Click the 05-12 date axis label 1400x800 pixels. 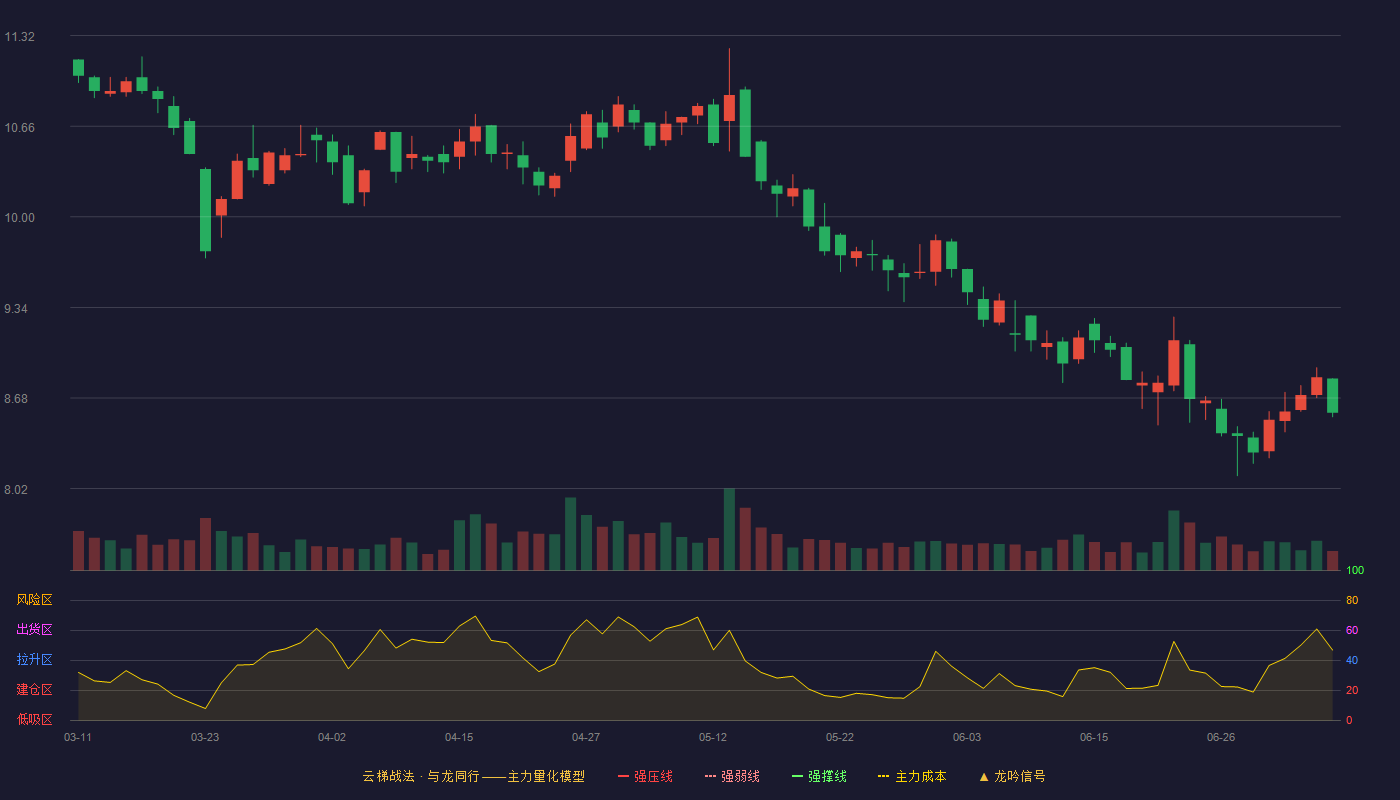click(x=713, y=737)
